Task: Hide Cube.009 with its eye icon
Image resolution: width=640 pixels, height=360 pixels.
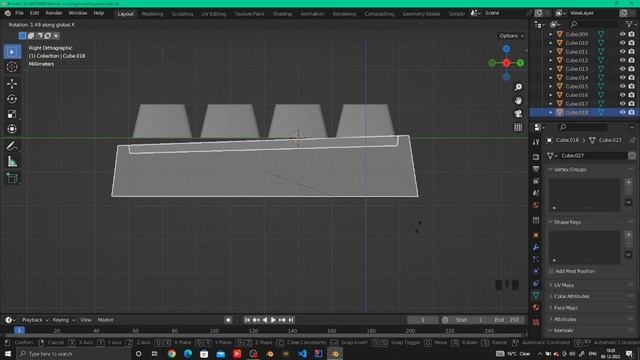Action: click(x=622, y=34)
